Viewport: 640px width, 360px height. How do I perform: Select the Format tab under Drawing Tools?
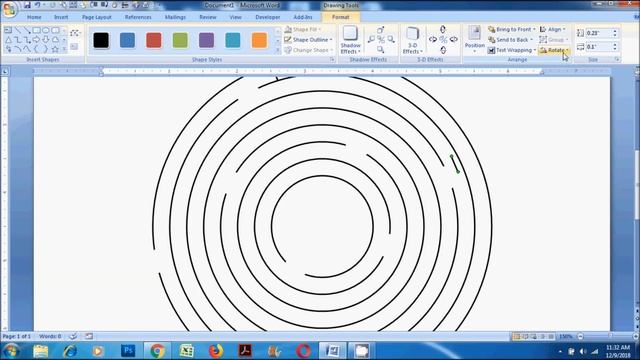point(340,17)
